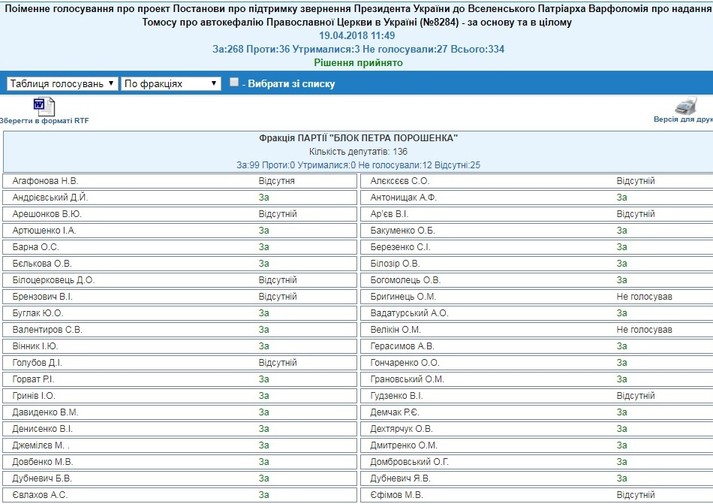Screen dimensions: 713x504
Task: Click the printer icon for print version
Action: tap(685, 105)
